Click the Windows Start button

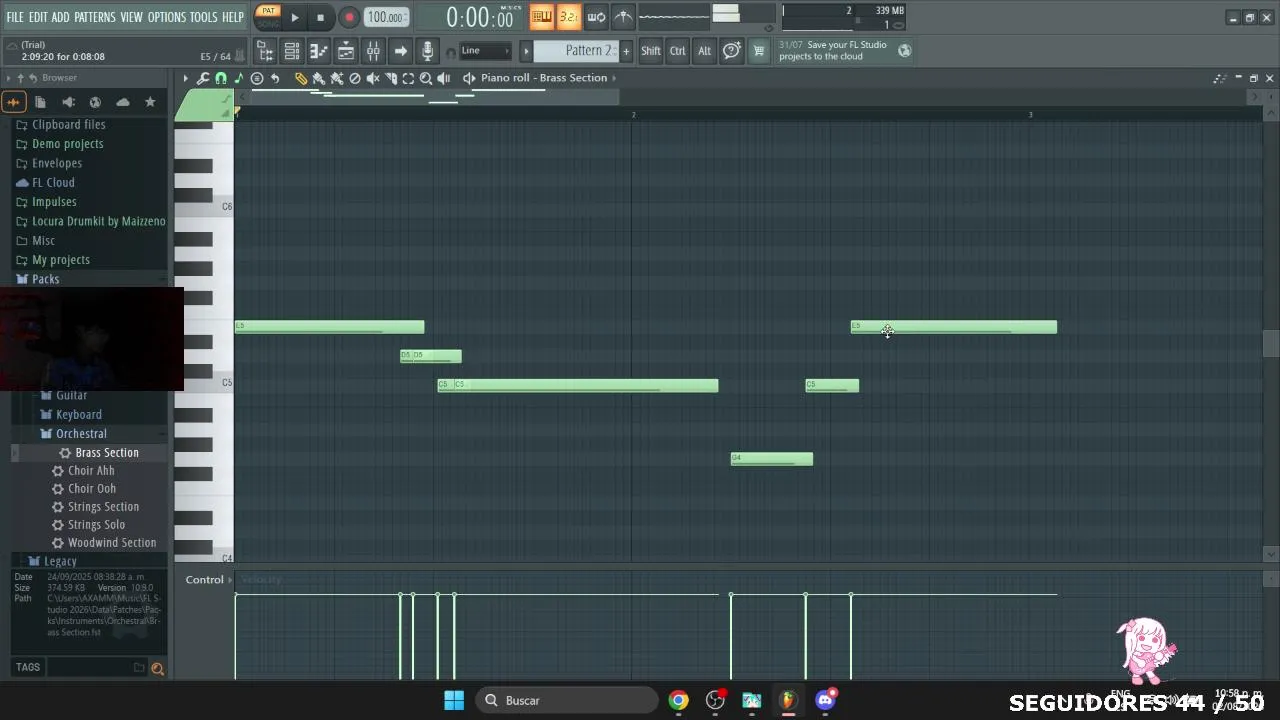[454, 700]
